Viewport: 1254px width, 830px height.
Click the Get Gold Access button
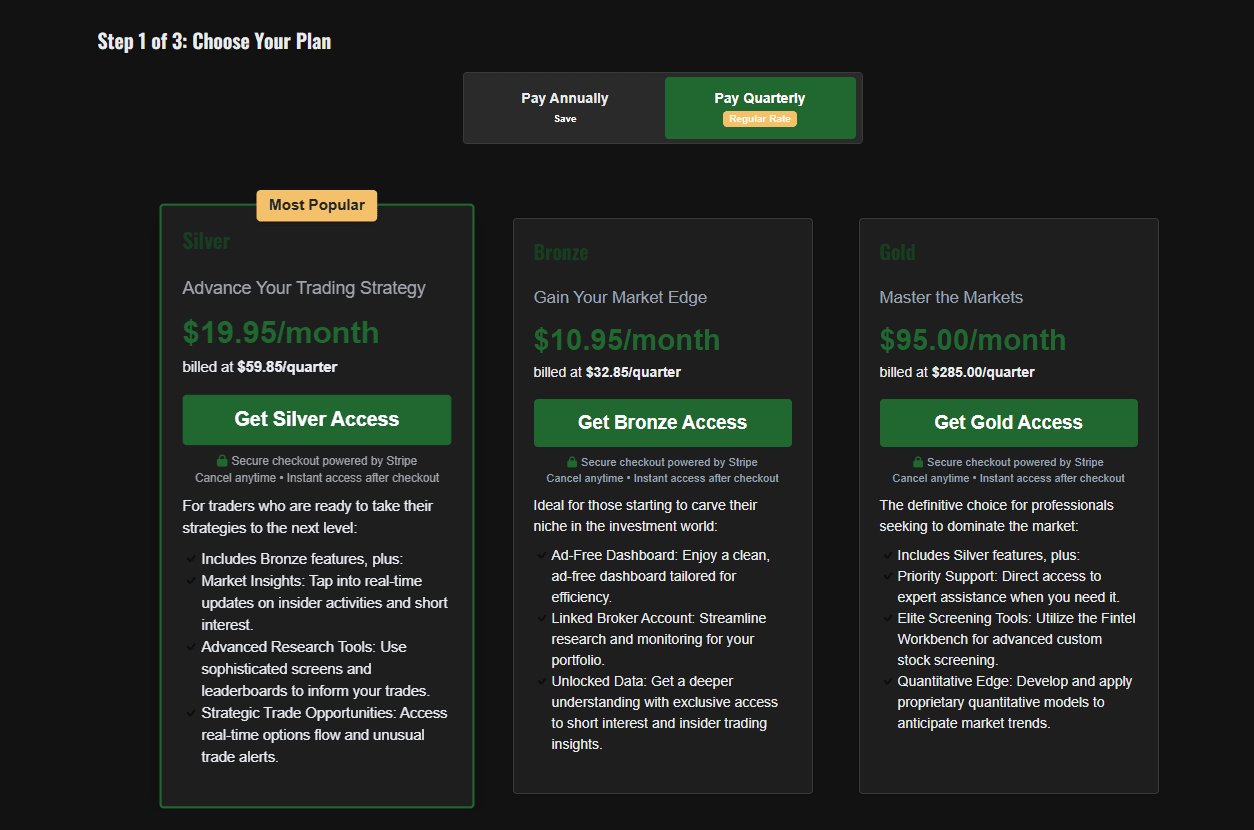[1008, 423]
